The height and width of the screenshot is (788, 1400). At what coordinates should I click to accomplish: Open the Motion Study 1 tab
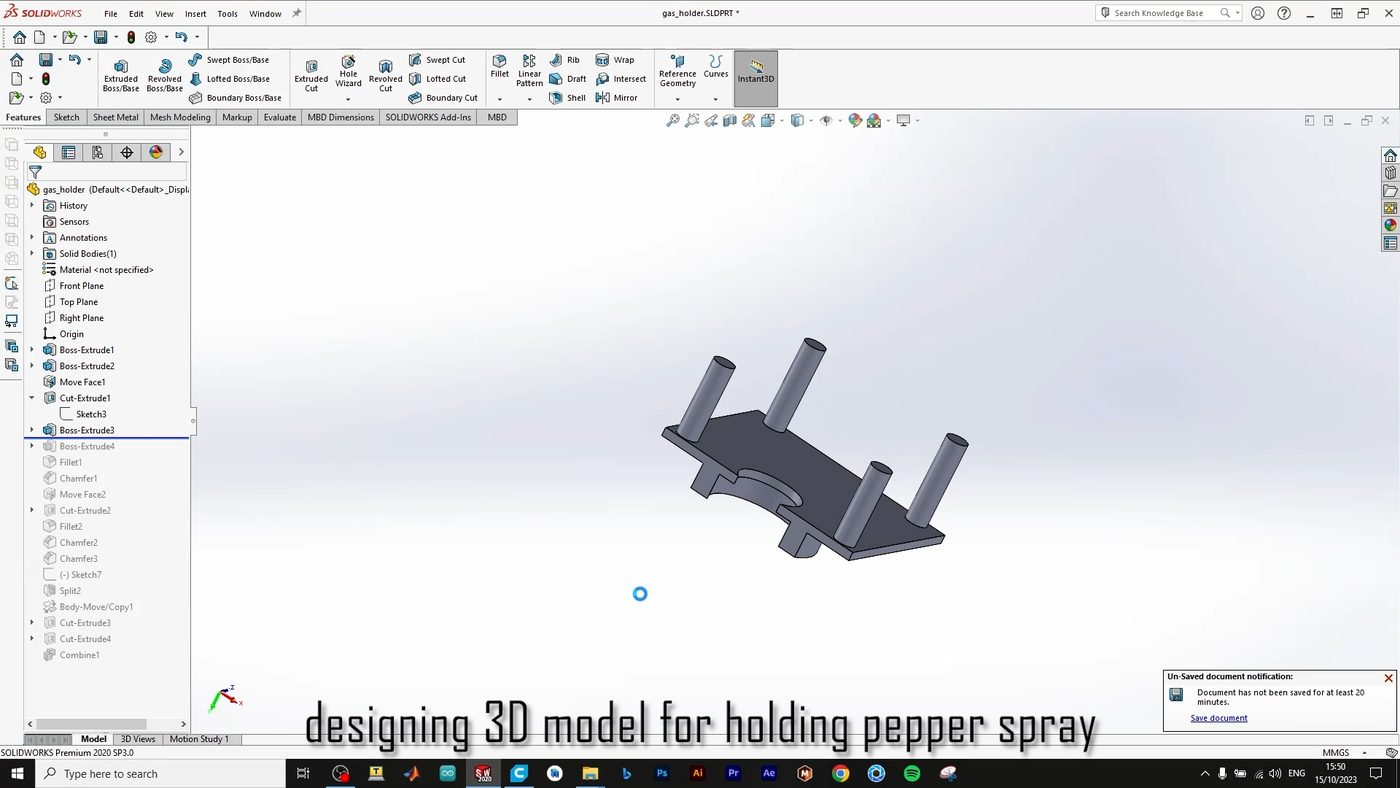[199, 739]
